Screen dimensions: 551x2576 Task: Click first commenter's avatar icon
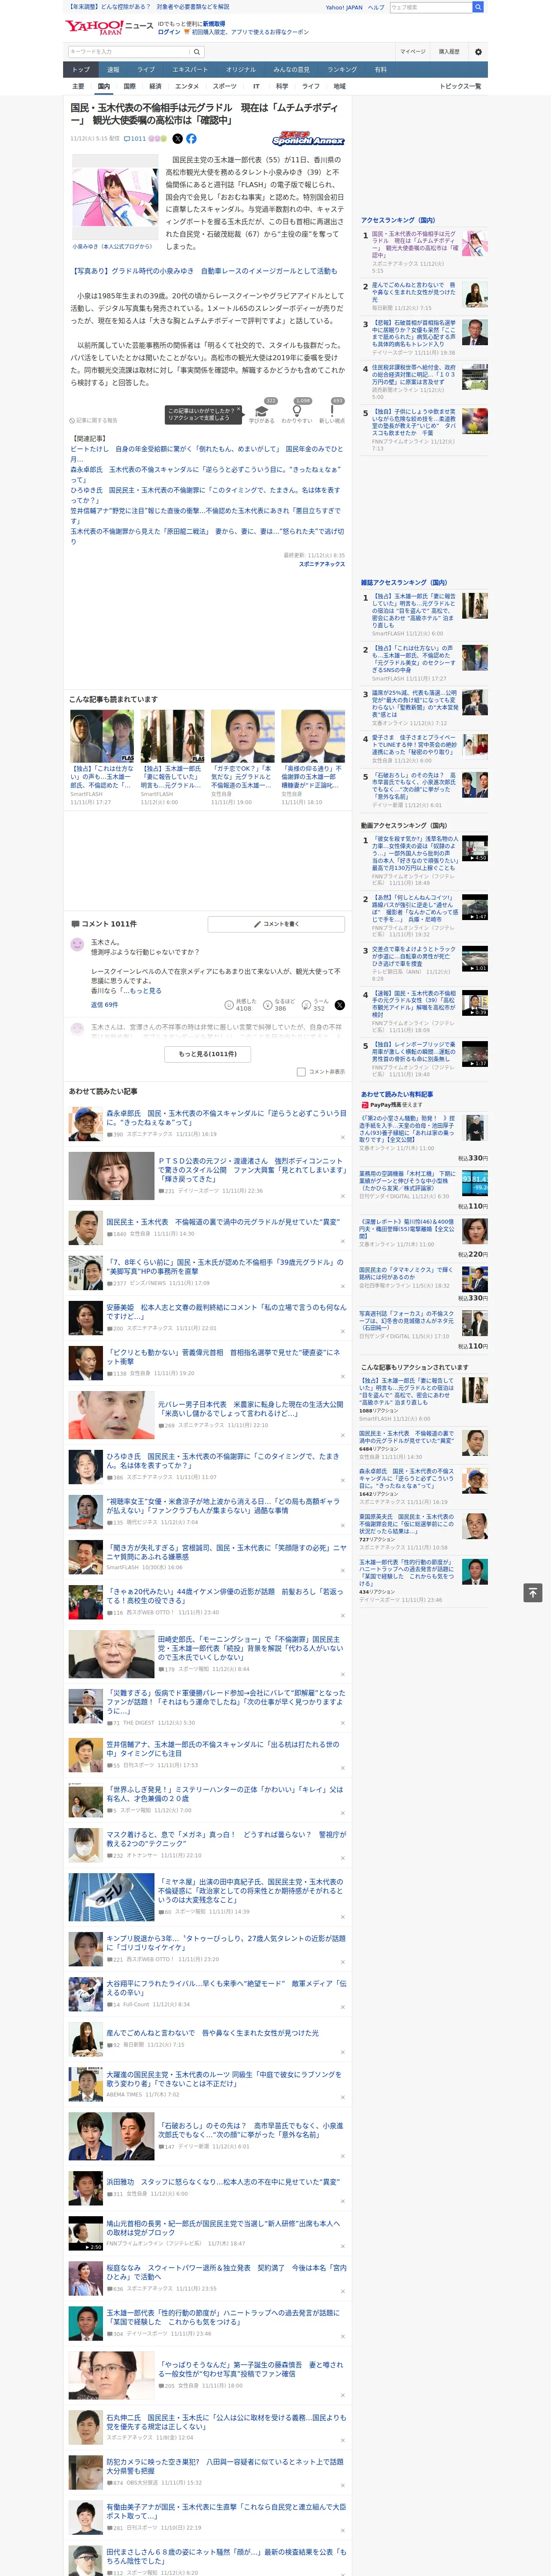pyautogui.click(x=77, y=944)
